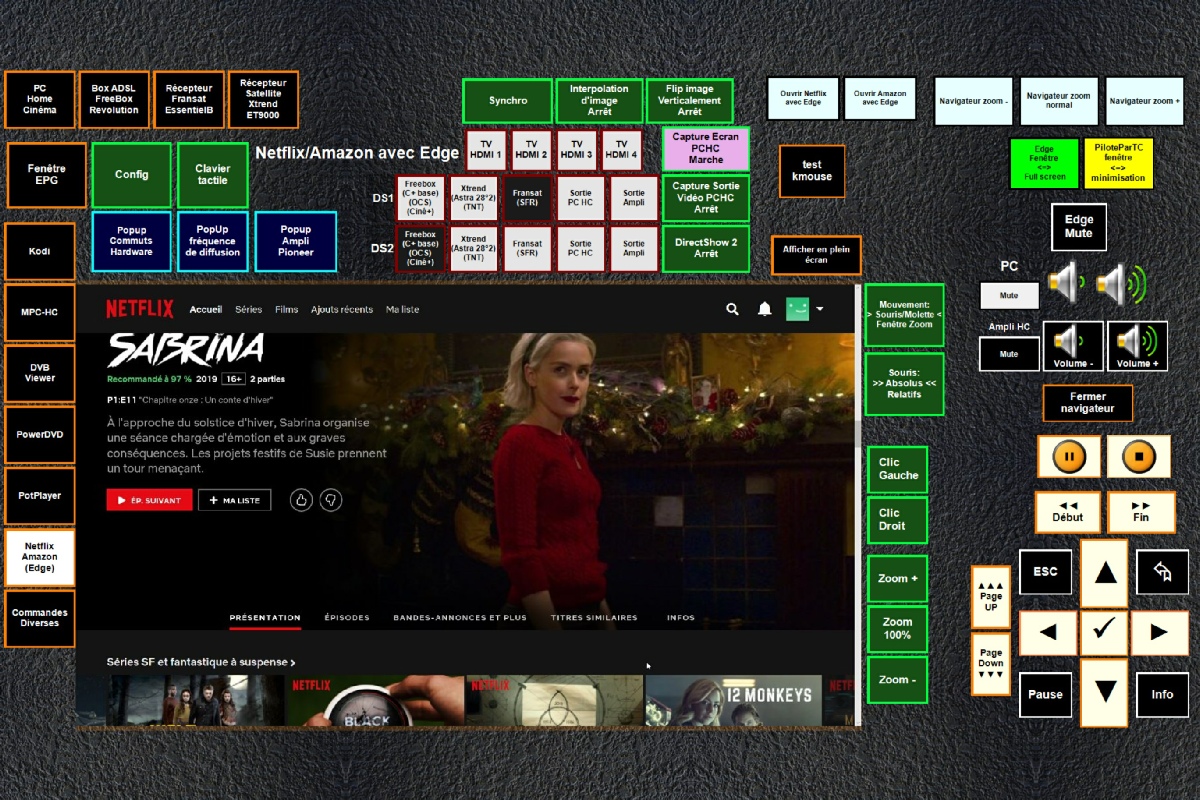1200x800 pixels.
Task: Raise PC volume with the speaker icon
Action: point(1121,285)
